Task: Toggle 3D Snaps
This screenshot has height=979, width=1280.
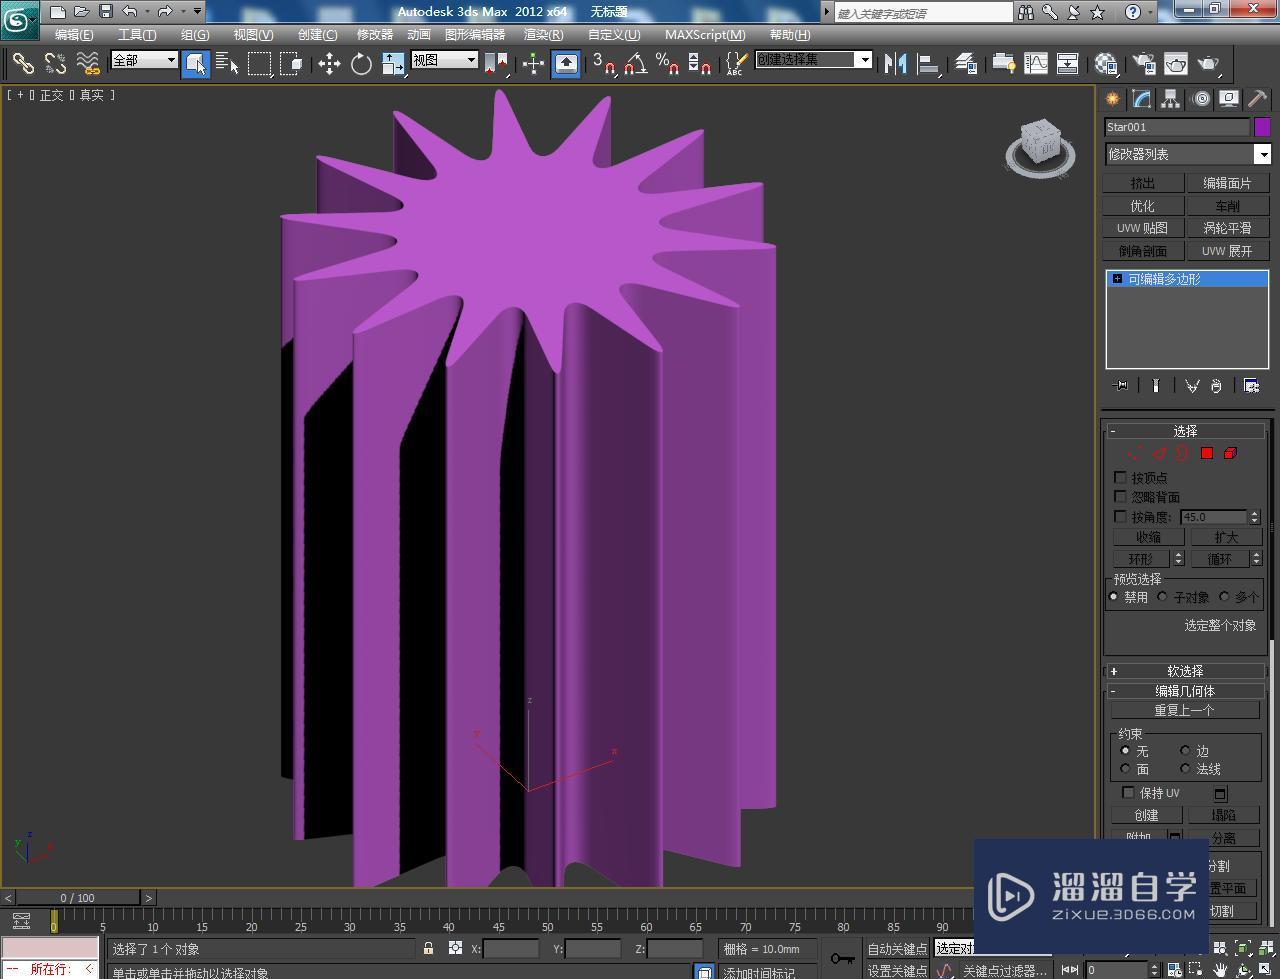Action: point(603,64)
